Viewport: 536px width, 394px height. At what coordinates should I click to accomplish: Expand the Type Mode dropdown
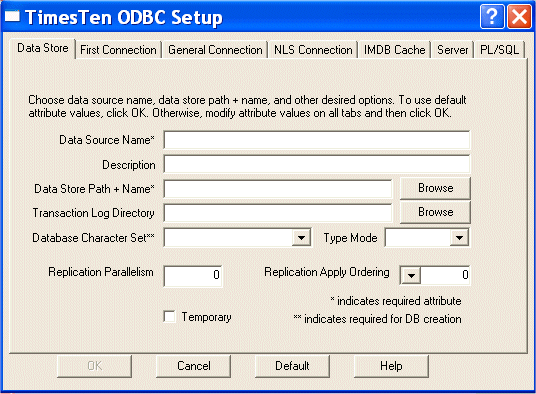point(459,237)
